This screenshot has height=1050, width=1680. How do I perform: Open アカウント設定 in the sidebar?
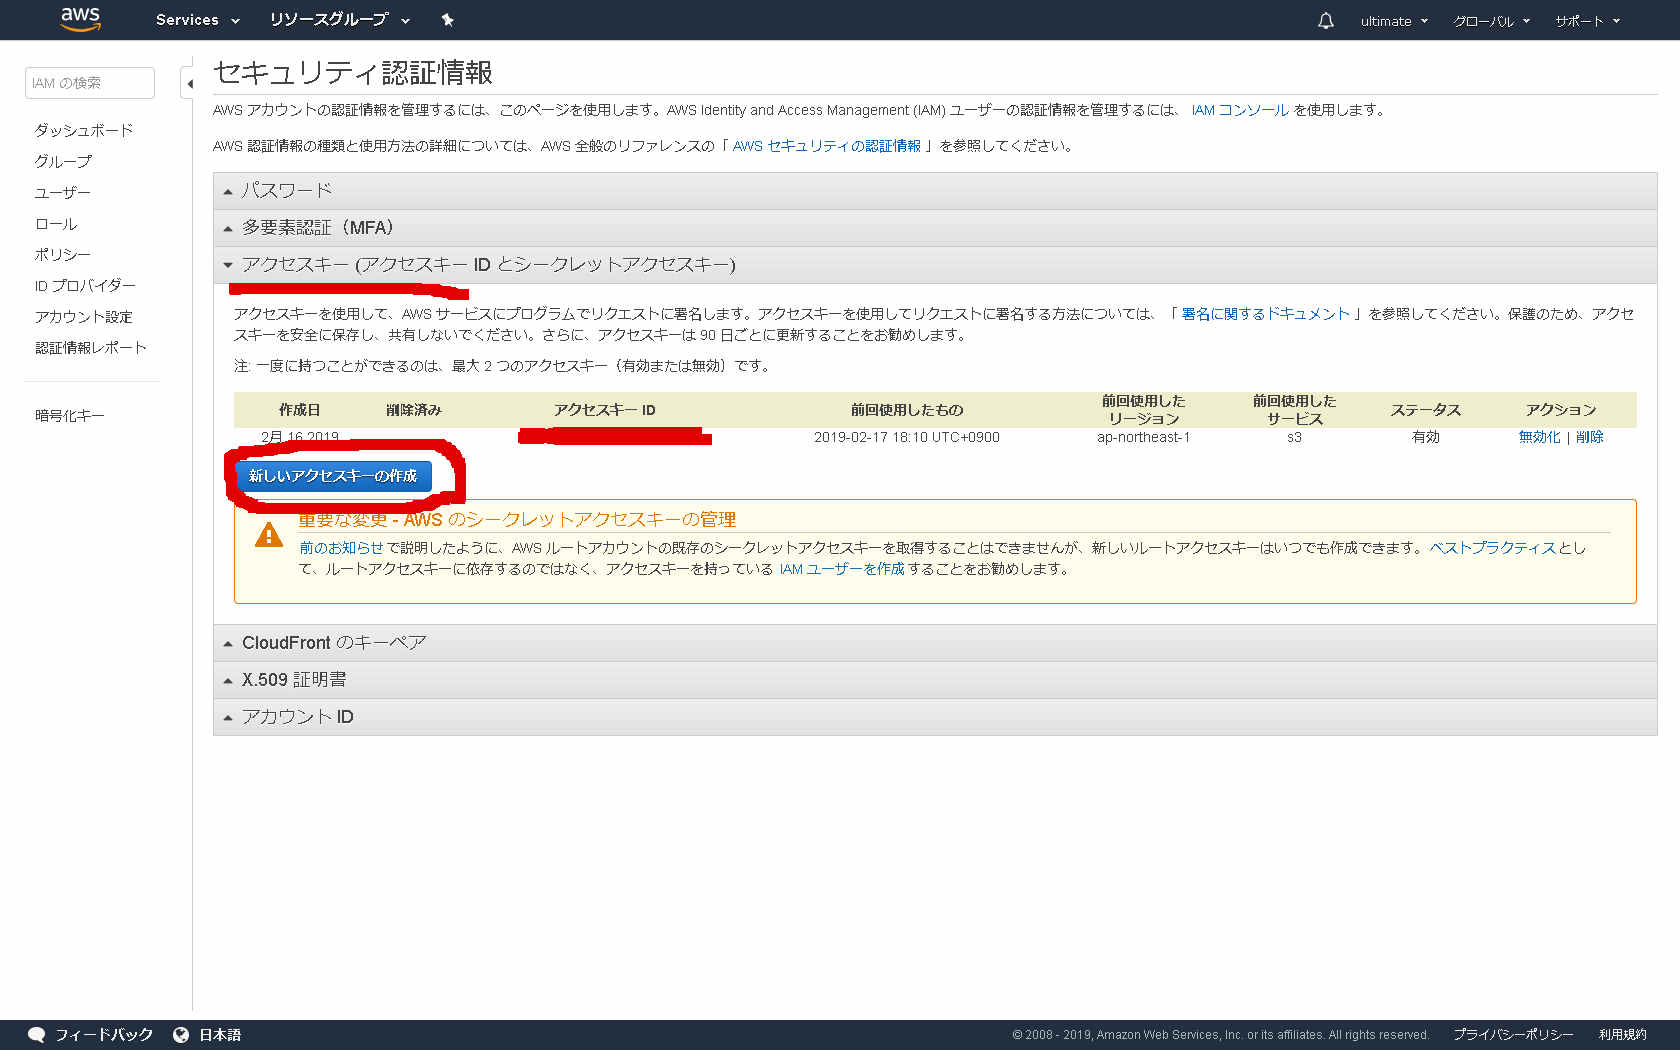coord(84,317)
